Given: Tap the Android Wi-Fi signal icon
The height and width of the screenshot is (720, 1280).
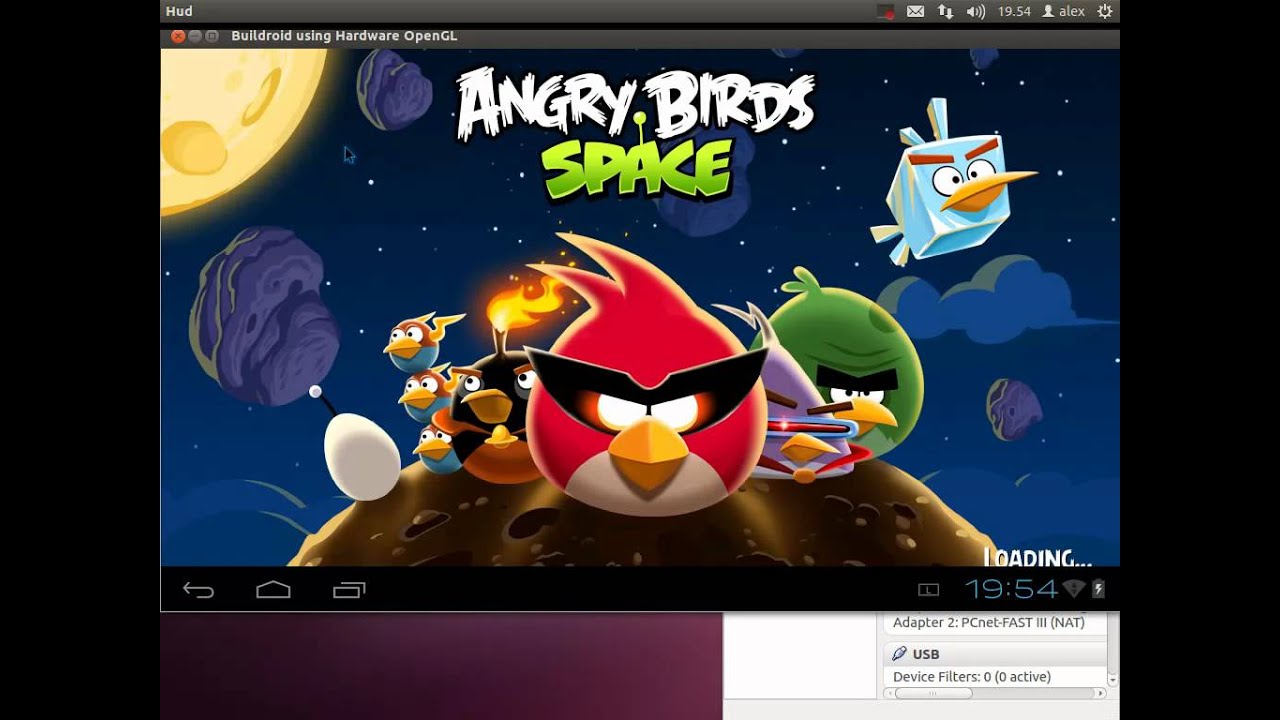Looking at the screenshot, I should [1073, 589].
